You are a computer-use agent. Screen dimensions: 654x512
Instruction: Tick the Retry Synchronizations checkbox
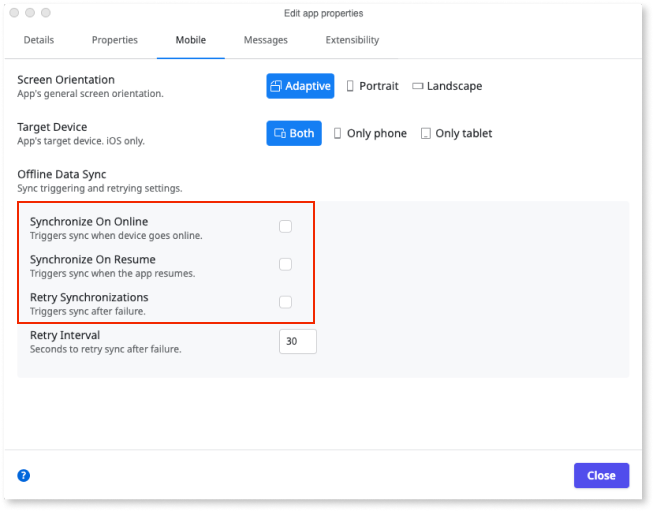(x=285, y=302)
